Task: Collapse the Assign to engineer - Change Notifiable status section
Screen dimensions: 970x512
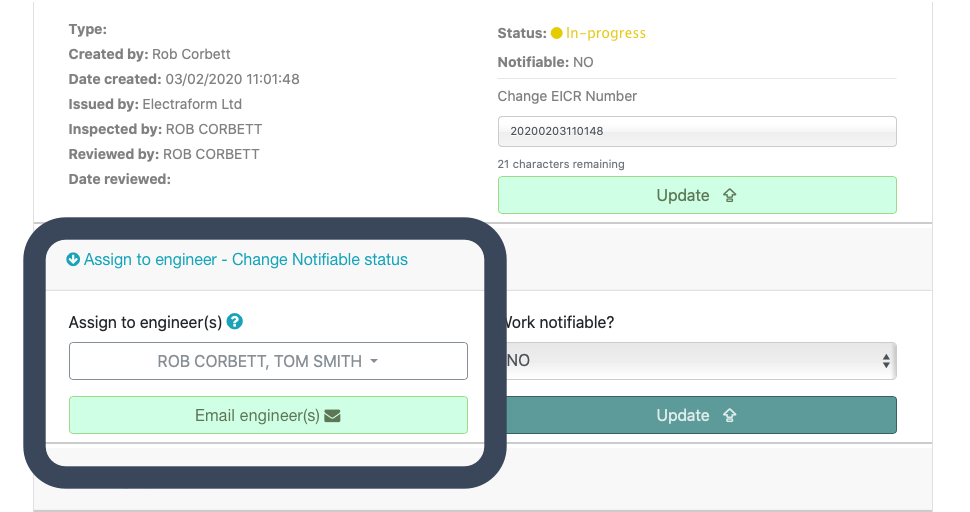Action: (x=245, y=260)
